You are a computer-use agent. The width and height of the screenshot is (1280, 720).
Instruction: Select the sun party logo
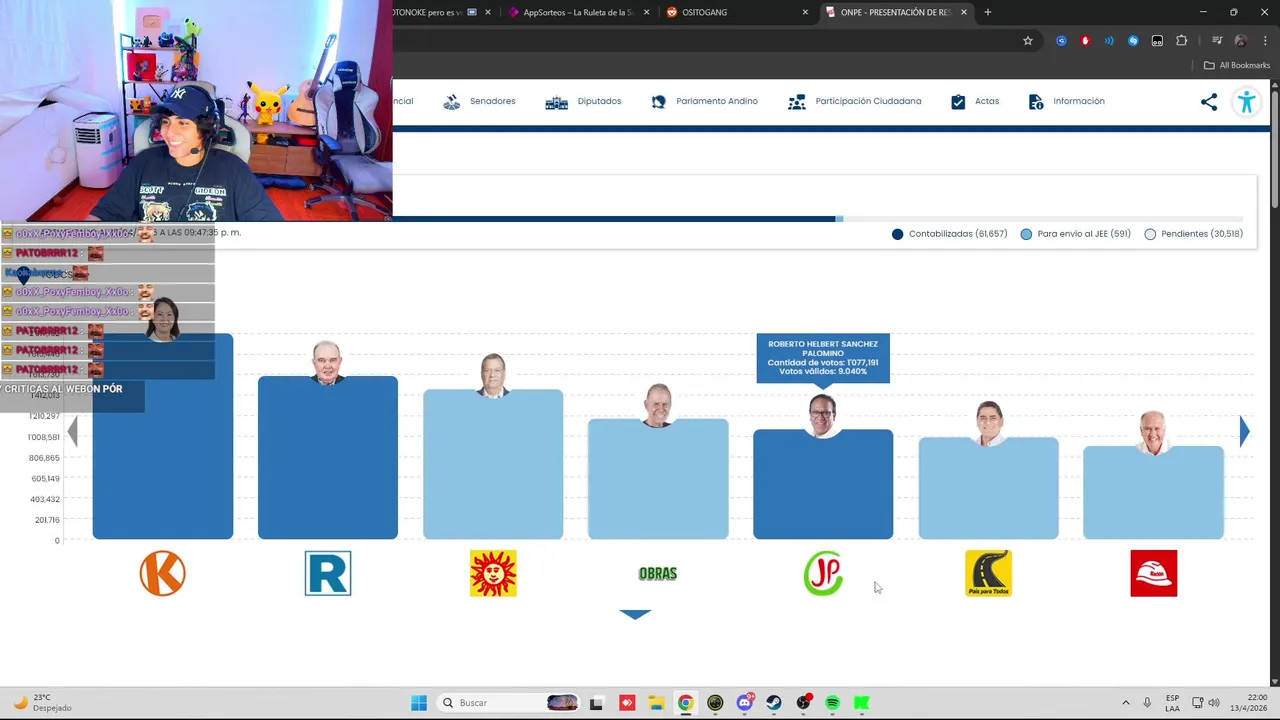click(x=493, y=573)
